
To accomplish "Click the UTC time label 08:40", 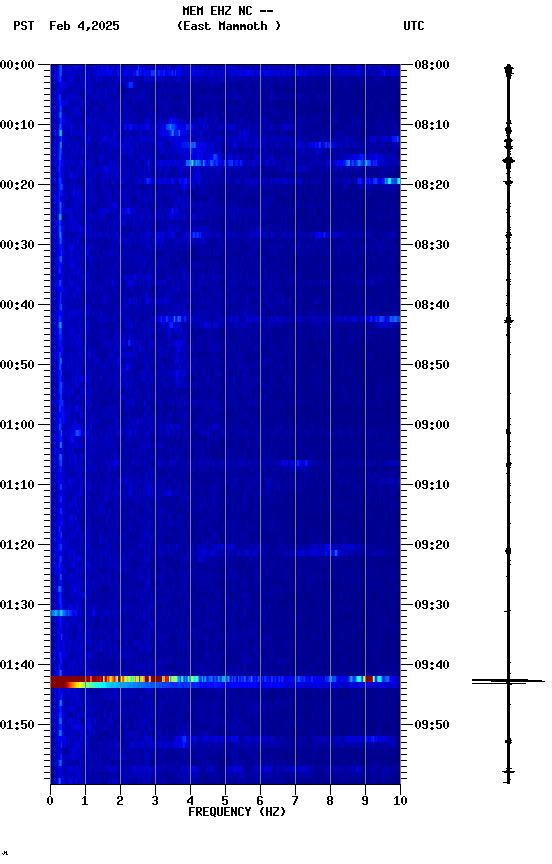I will [432, 305].
